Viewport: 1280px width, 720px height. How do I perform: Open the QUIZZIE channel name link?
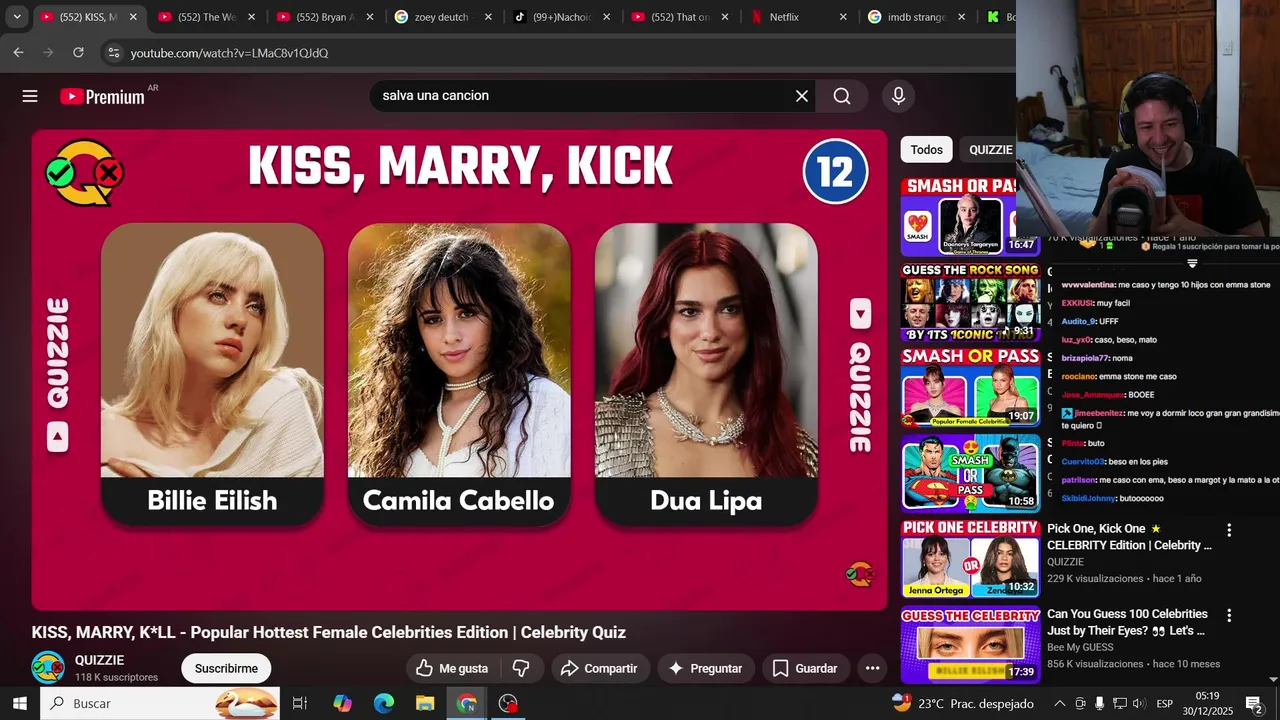point(100,660)
